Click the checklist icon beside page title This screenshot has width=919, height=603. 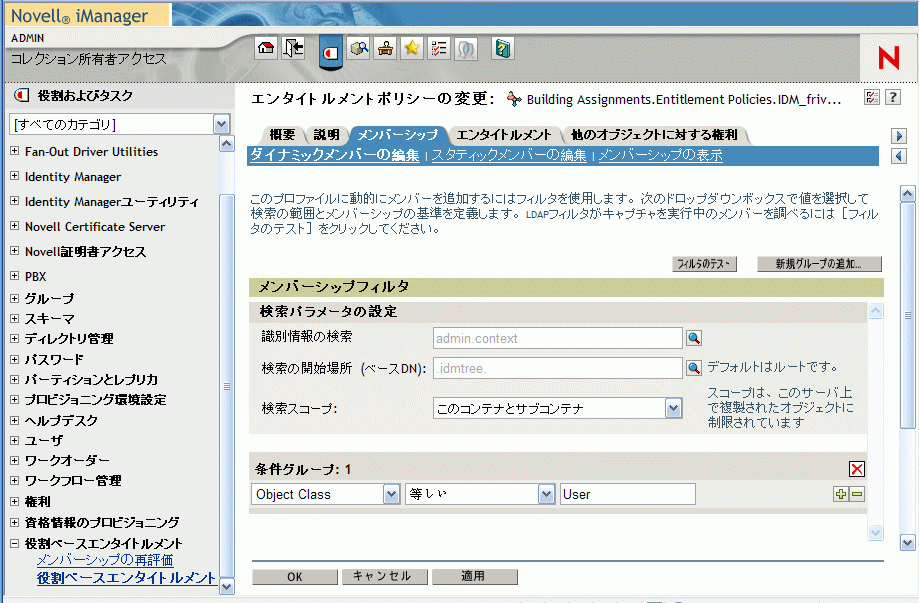pyautogui.click(x=872, y=97)
